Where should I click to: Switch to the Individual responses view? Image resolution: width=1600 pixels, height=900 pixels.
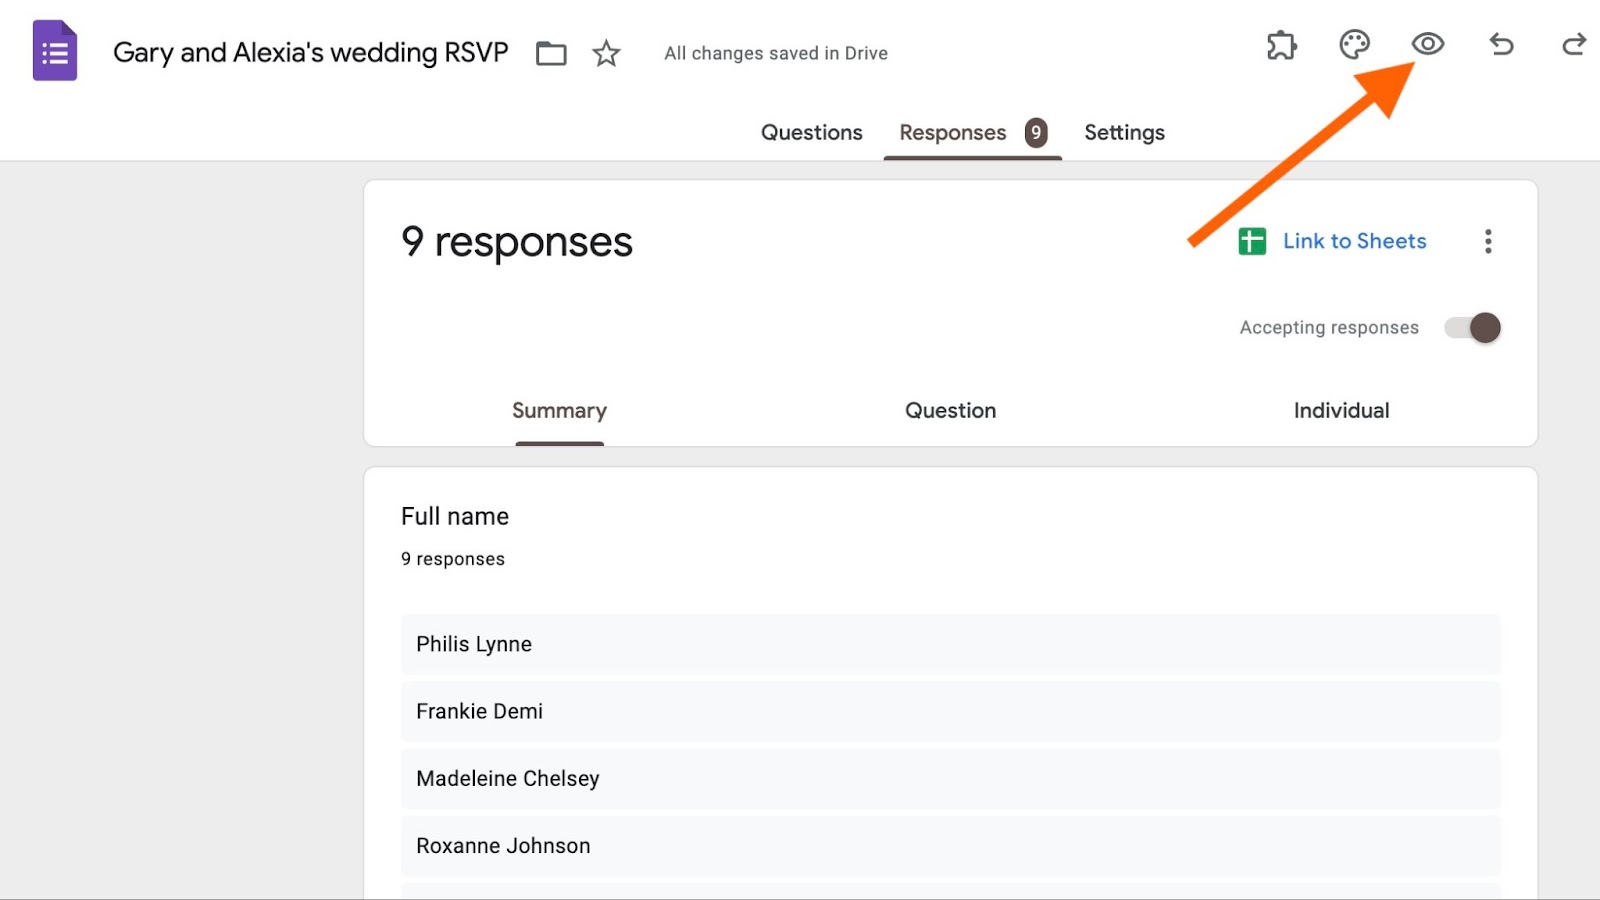[x=1341, y=411]
